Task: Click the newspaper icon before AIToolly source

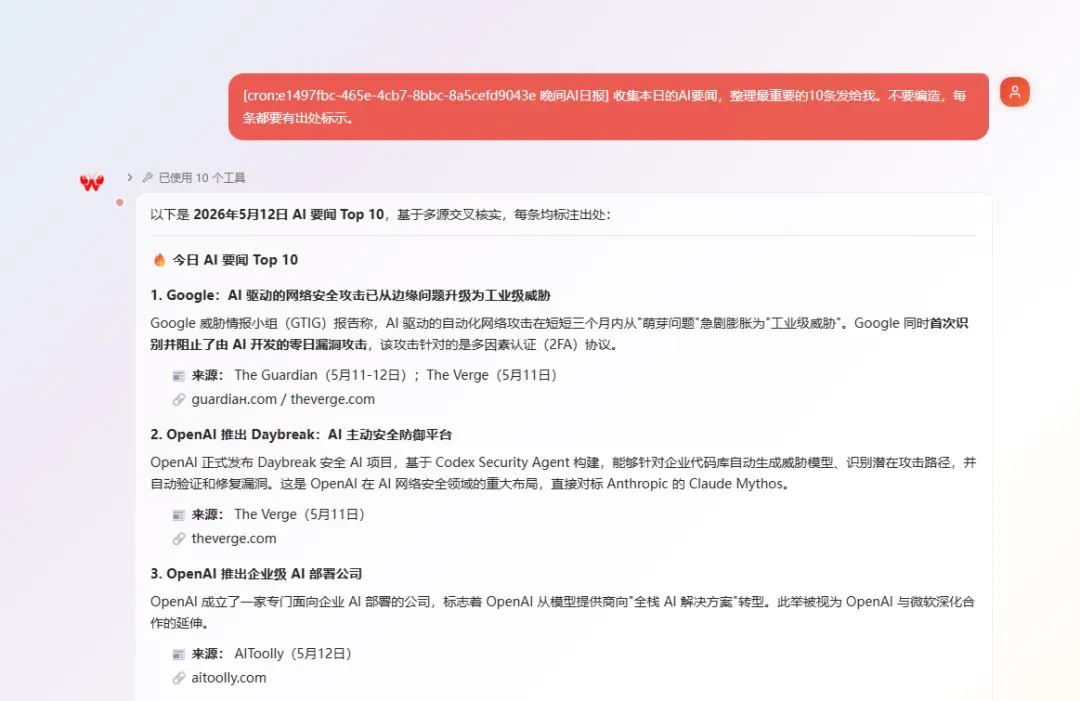Action: [x=178, y=654]
